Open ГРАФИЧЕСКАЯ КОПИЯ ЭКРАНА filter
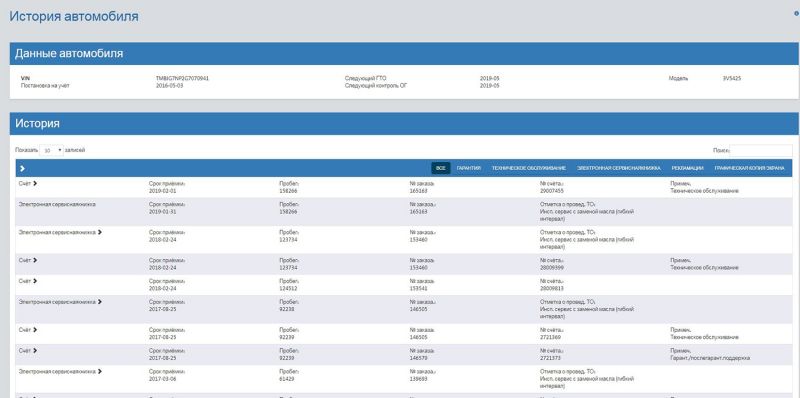The width and height of the screenshot is (800, 398). pyautogui.click(x=749, y=168)
